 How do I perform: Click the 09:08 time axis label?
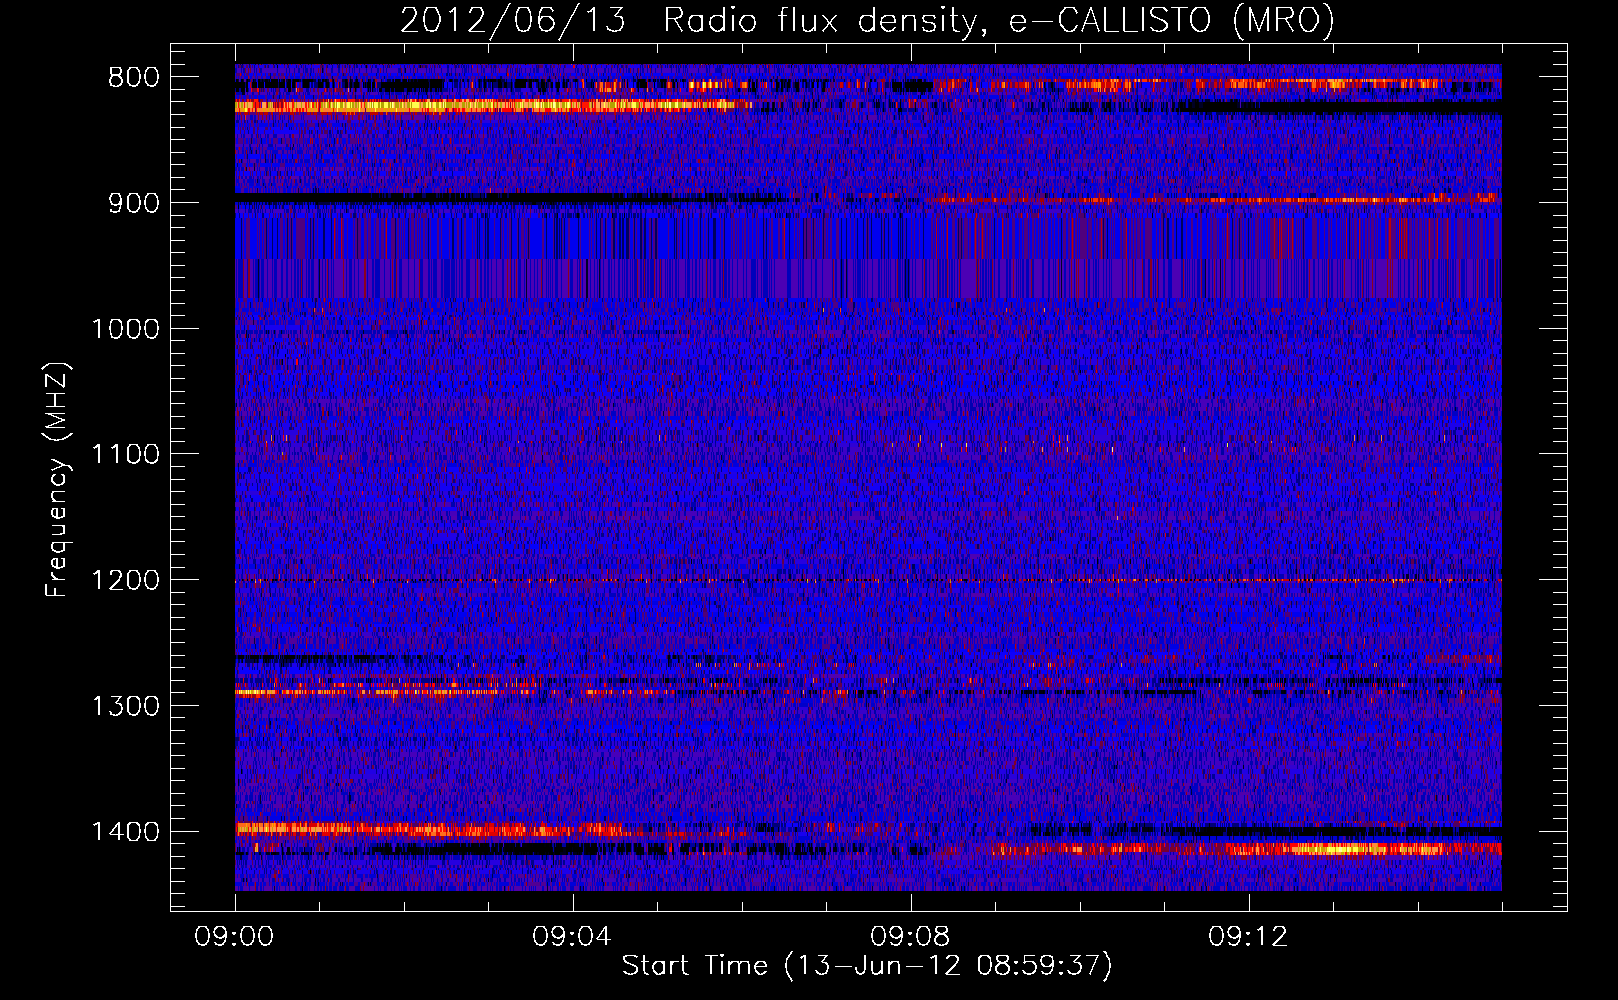(x=910, y=937)
